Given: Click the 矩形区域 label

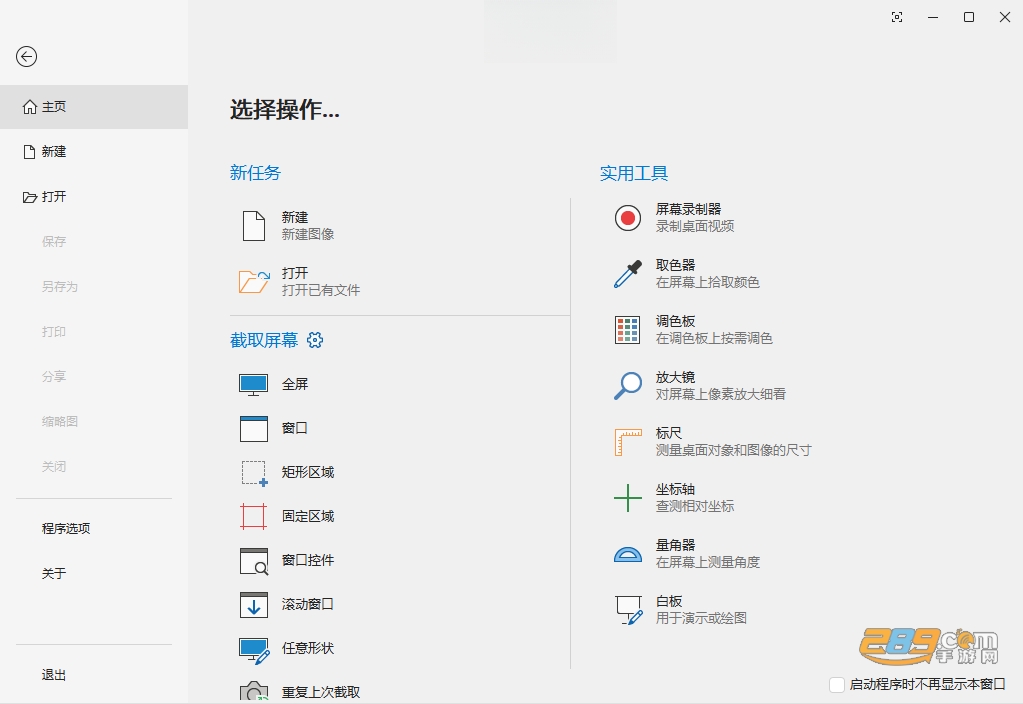Looking at the screenshot, I should click(308, 472).
